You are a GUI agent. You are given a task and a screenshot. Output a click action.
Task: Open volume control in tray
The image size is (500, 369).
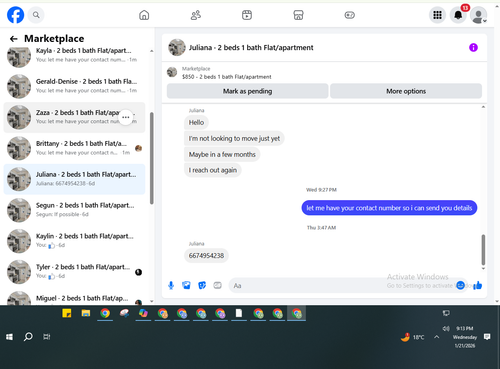[446, 329]
